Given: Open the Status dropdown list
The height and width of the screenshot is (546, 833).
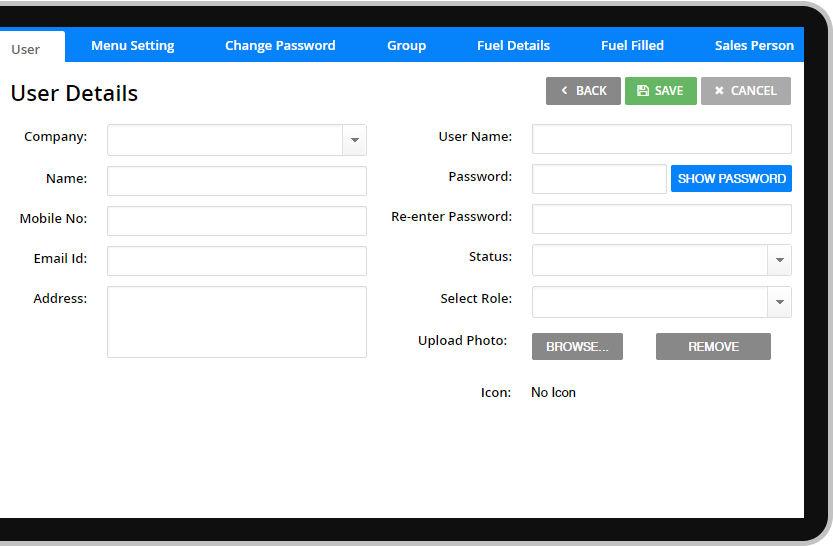Looking at the screenshot, I should (x=779, y=261).
